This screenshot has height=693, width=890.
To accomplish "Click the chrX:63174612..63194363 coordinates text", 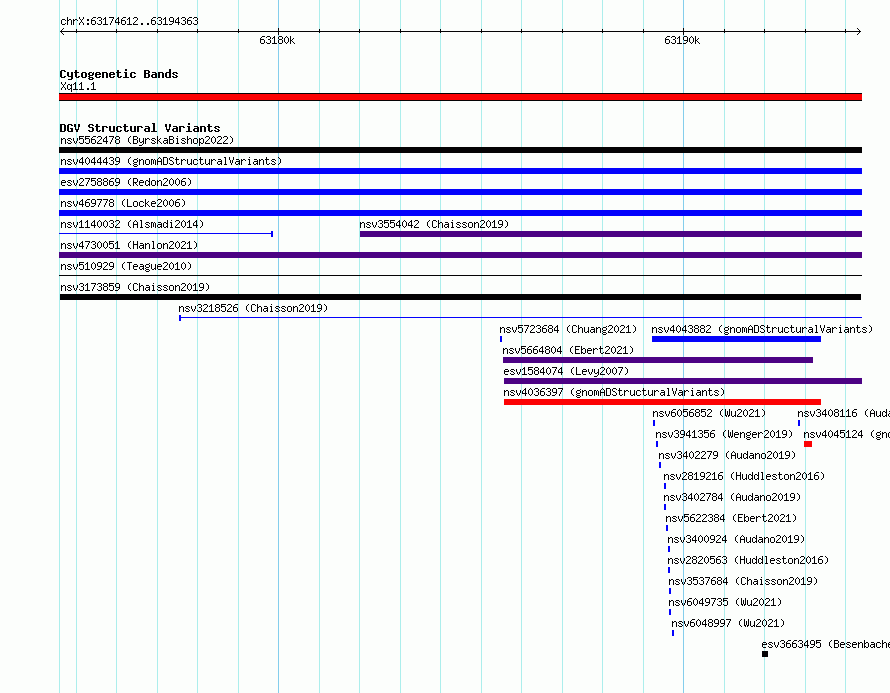I will (x=129, y=21).
